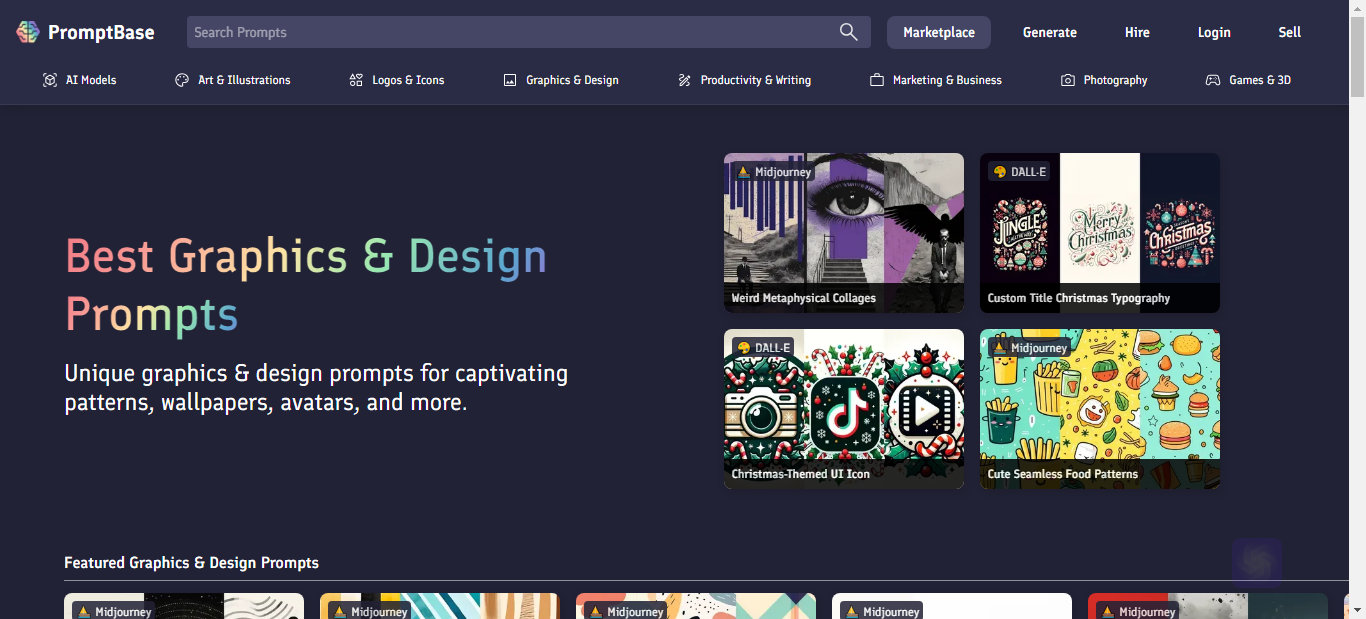This screenshot has width=1366, height=619.
Task: Open the Productivity & Writing category link
Action: coord(744,80)
